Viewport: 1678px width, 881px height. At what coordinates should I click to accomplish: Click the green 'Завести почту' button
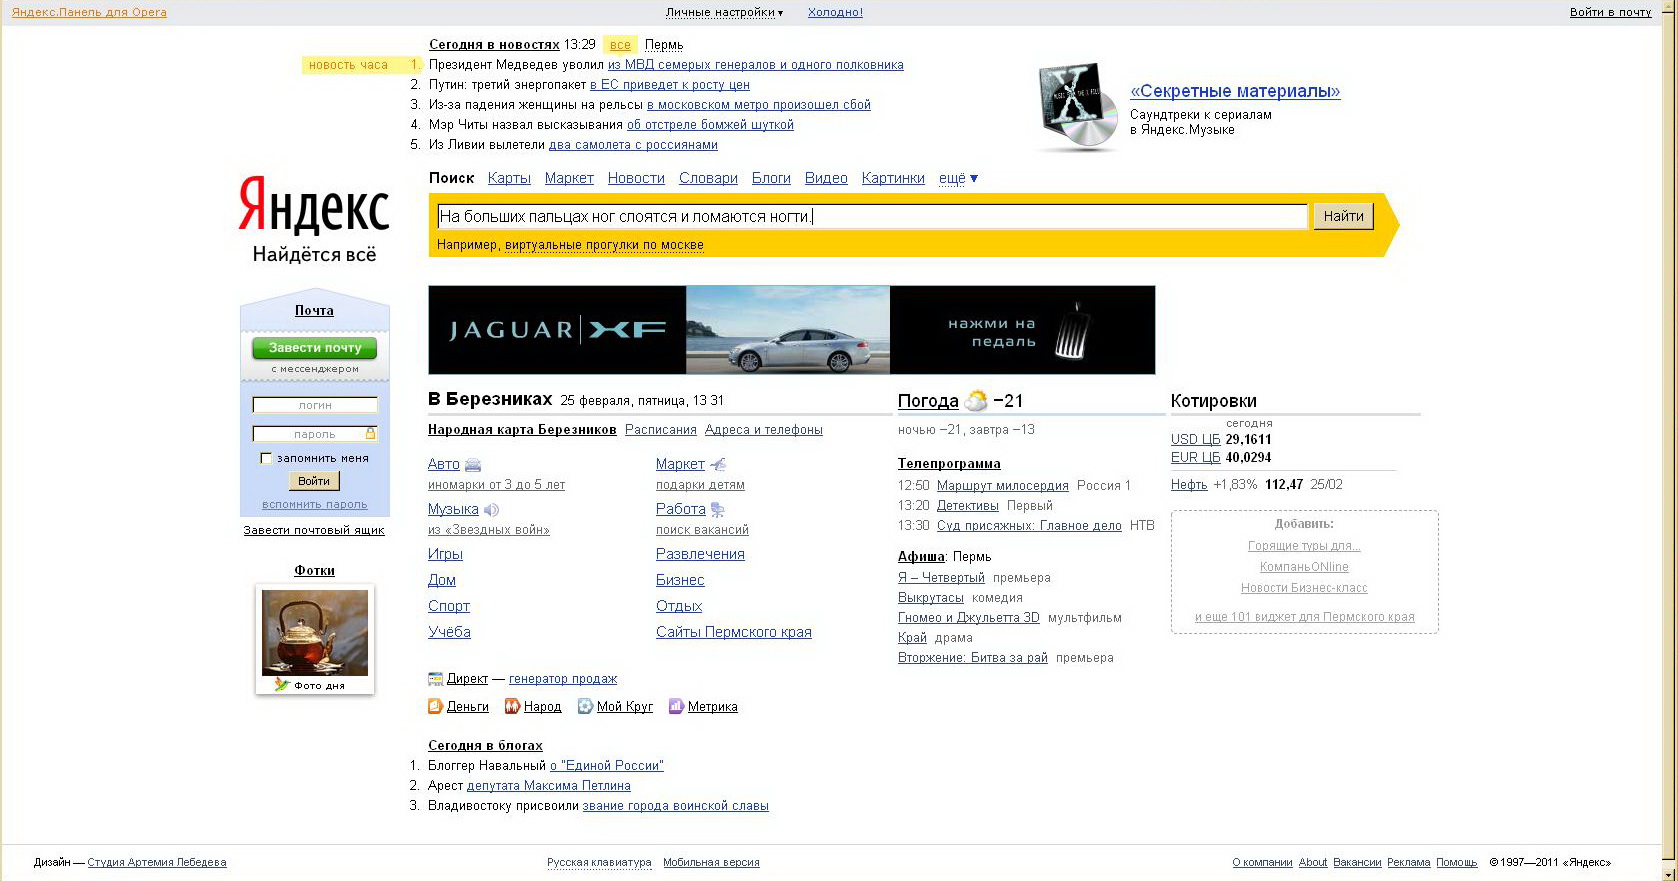coord(314,348)
